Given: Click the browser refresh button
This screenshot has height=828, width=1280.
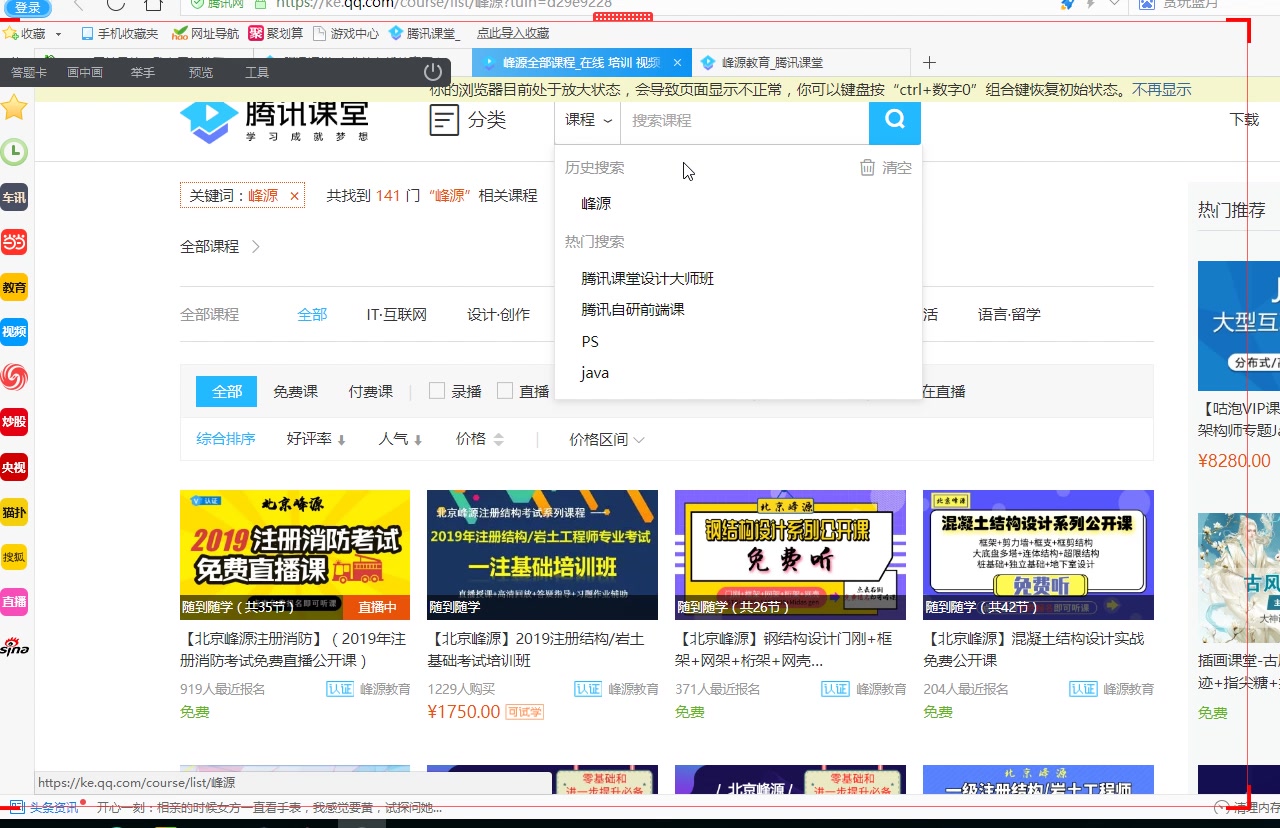Looking at the screenshot, I should point(116,4).
